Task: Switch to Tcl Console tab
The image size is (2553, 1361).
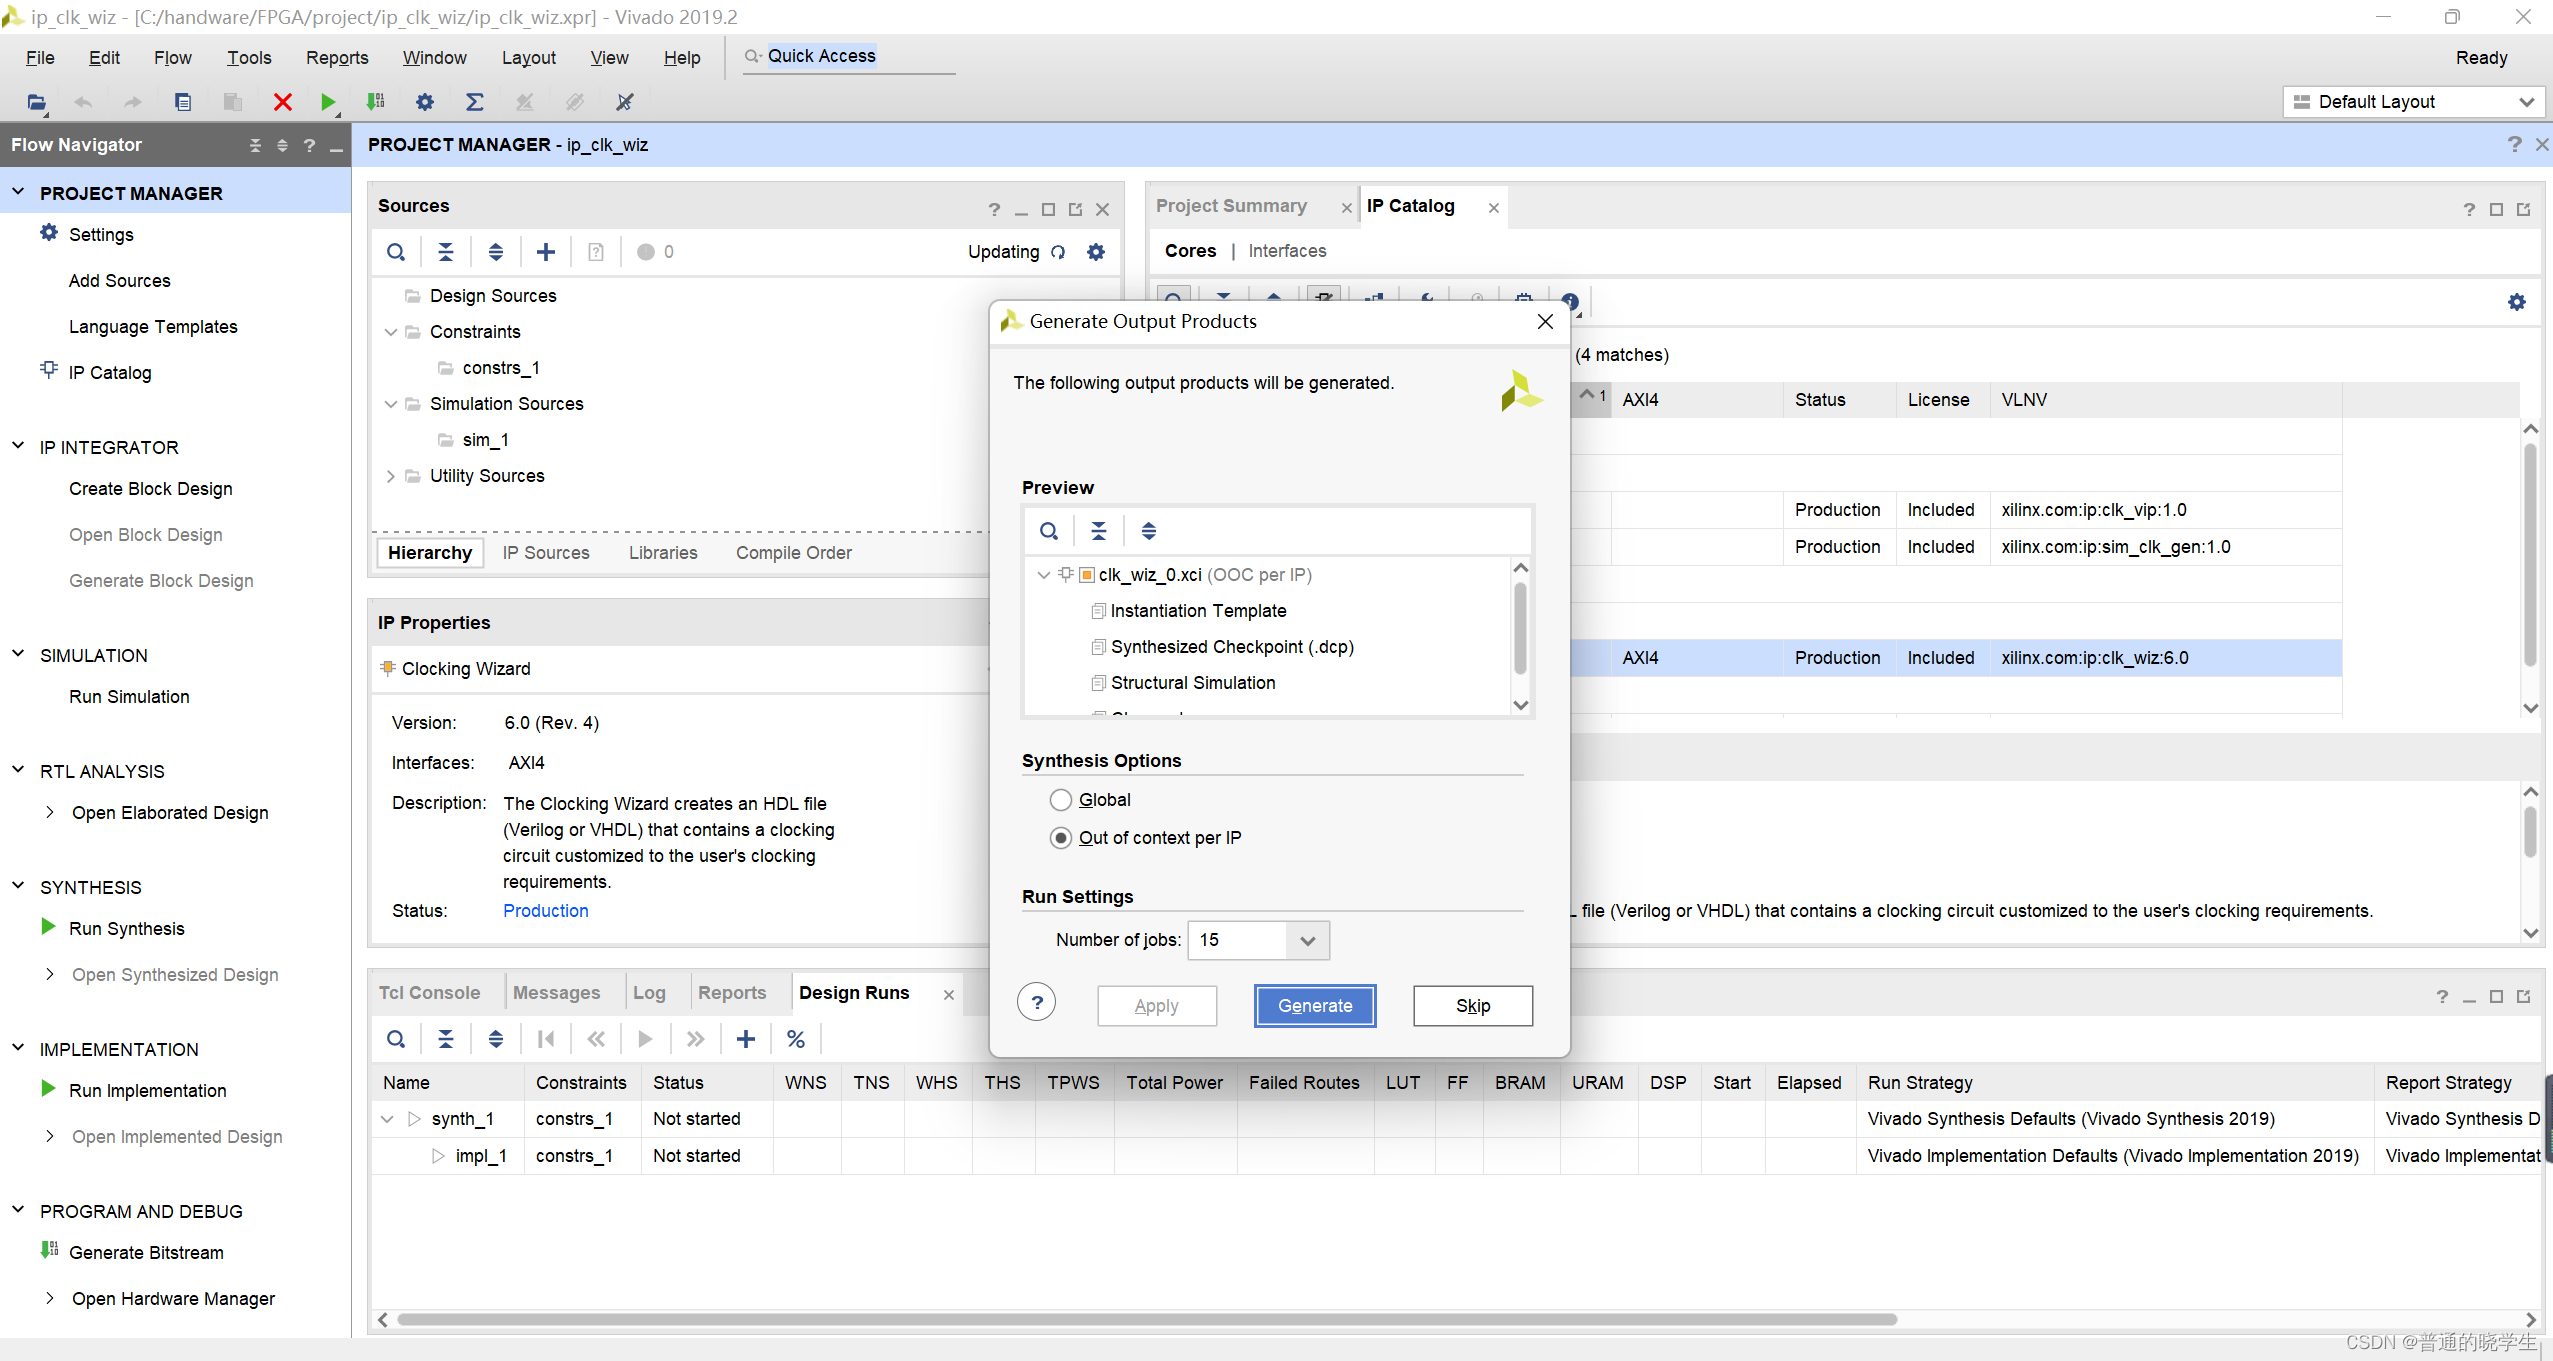Action: [429, 993]
